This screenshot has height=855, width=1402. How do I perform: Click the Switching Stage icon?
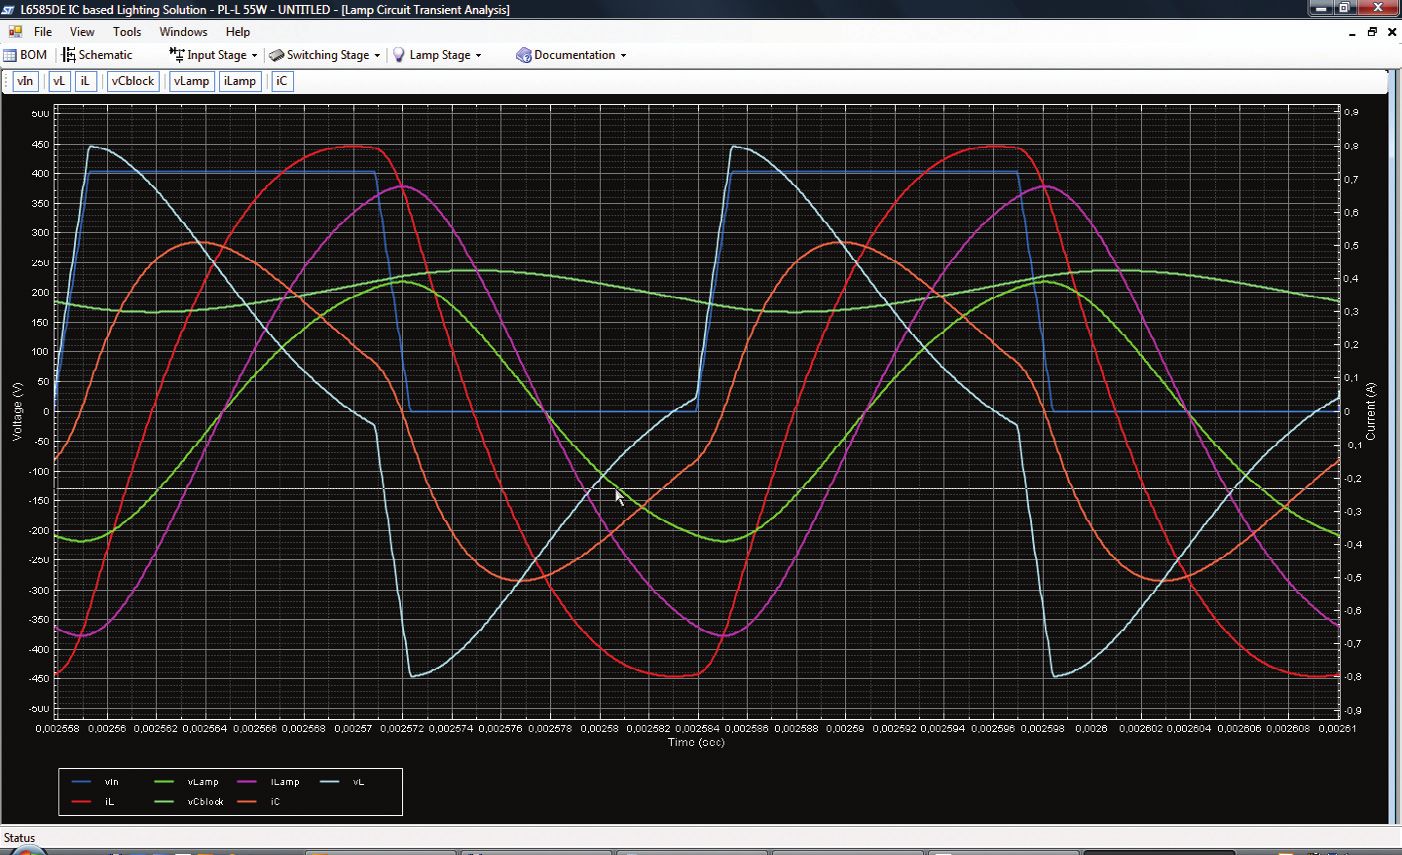277,55
